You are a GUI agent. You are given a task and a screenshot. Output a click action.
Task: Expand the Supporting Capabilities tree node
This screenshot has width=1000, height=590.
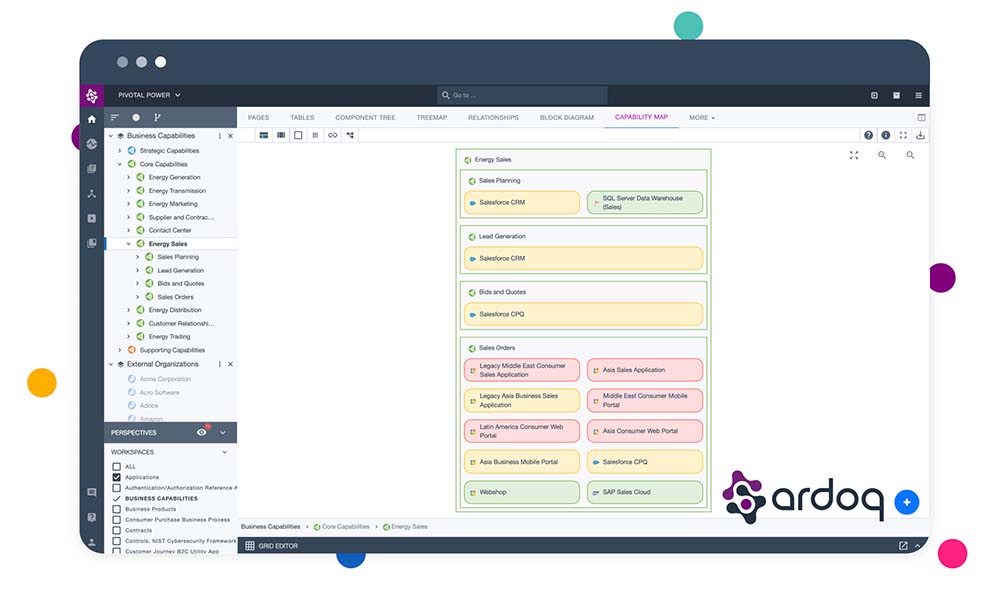tap(119, 350)
